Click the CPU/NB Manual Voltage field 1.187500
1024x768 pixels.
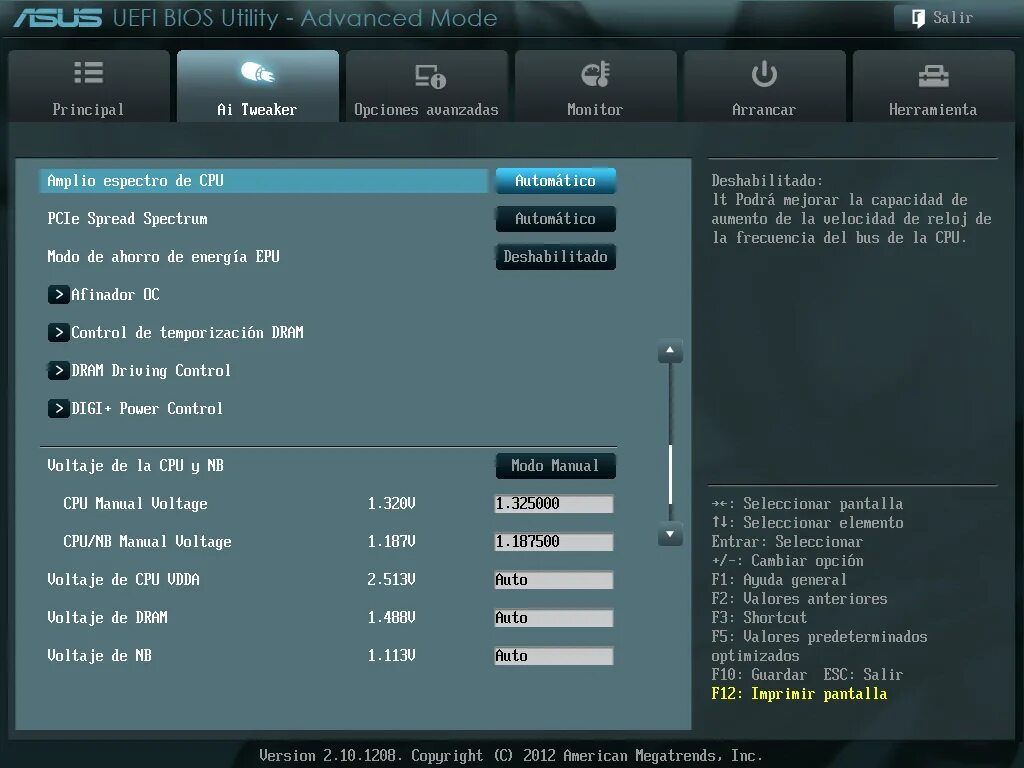554,541
